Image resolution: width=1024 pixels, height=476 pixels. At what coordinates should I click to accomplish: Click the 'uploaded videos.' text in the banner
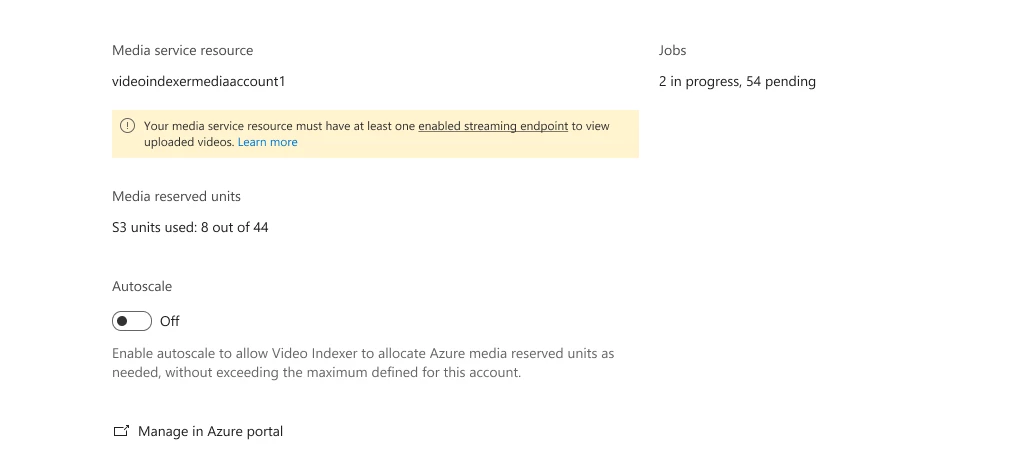pos(189,142)
